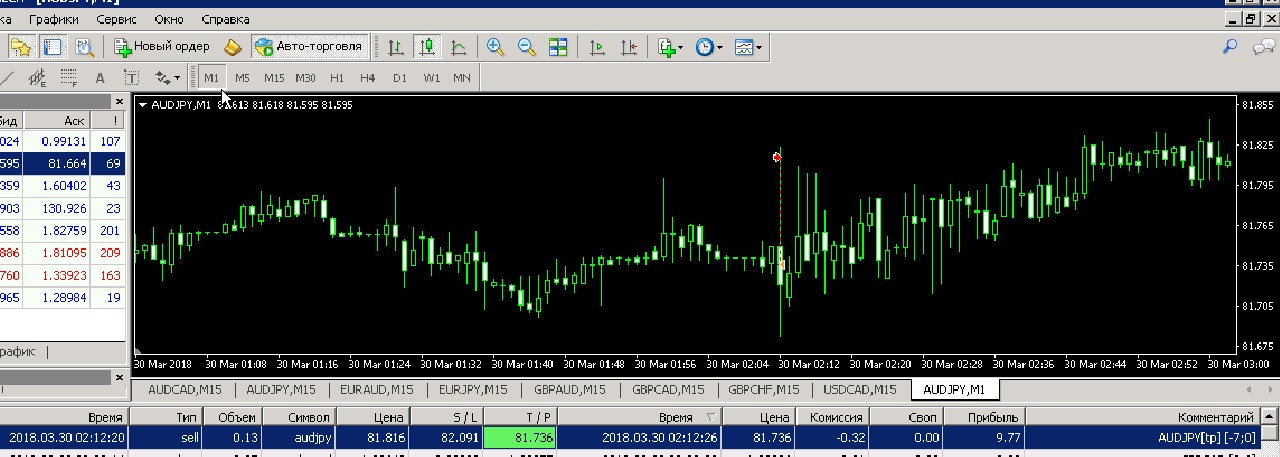
Task: Switch to EURJPY,M15 chart tab
Action: coord(473,390)
